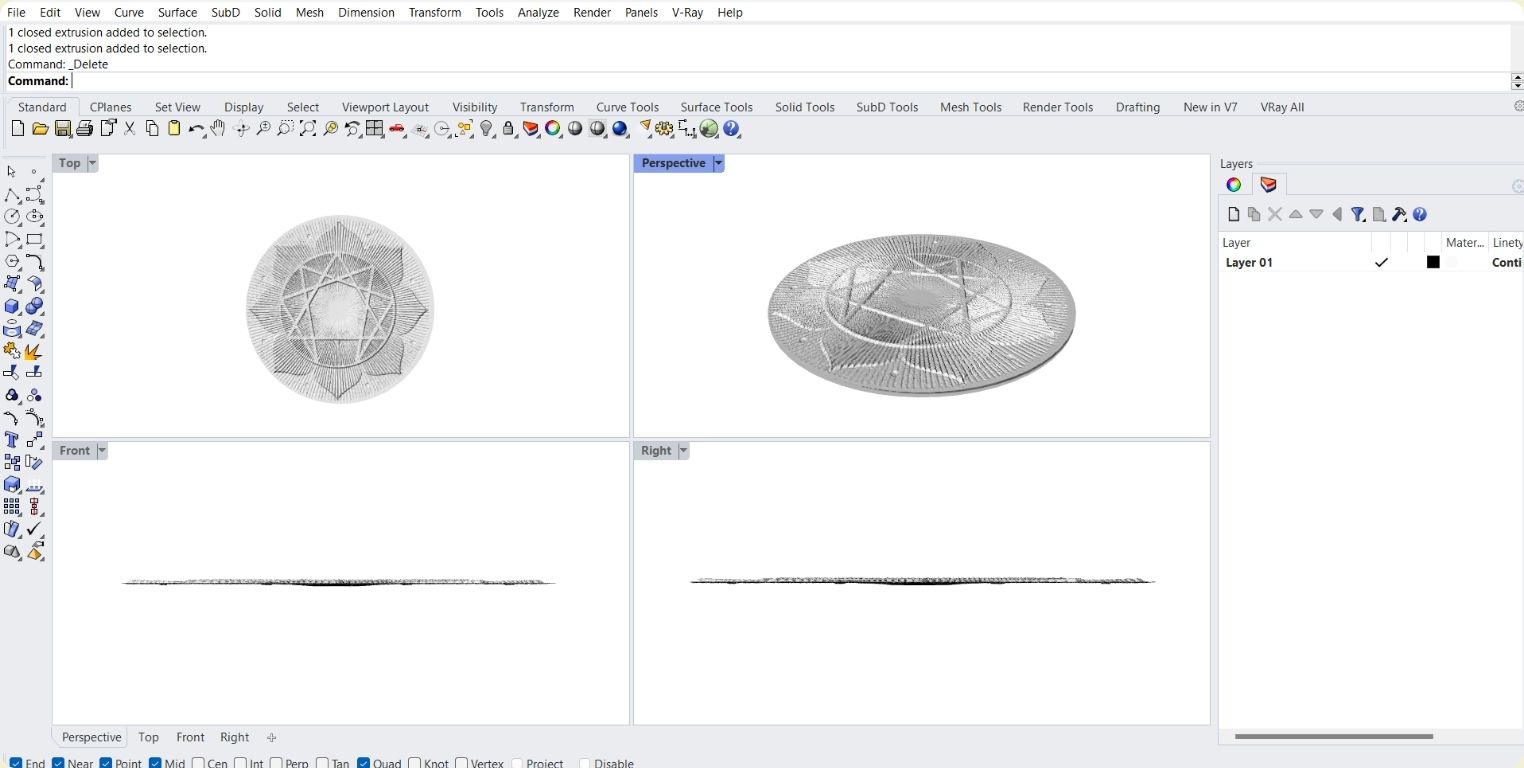Click the Zoom Extents icon
The image size is (1524, 768).
click(308, 129)
